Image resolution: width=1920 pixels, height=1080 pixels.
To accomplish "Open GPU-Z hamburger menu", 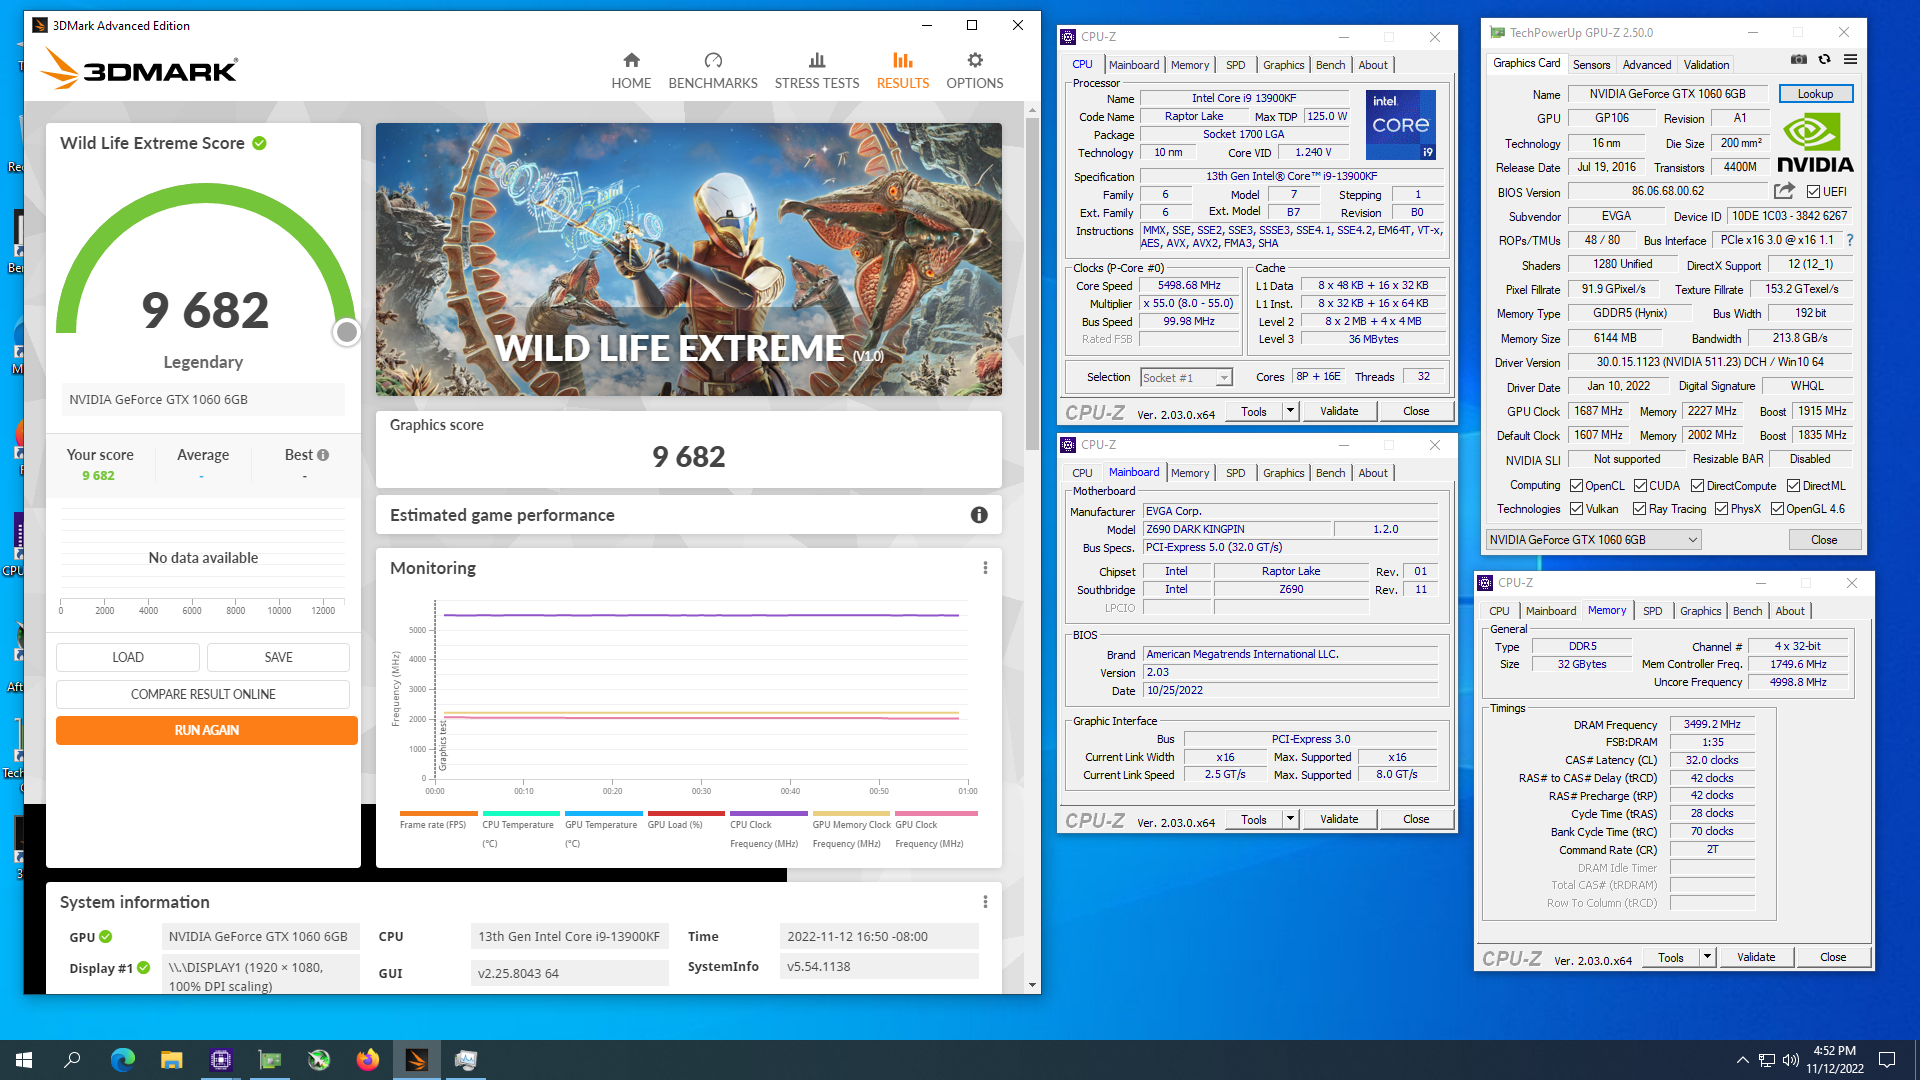I will (1850, 60).
